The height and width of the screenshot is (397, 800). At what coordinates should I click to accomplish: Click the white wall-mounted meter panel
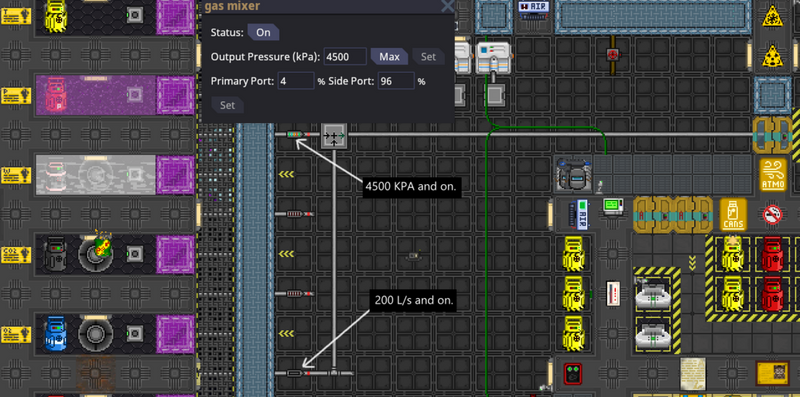[612, 294]
